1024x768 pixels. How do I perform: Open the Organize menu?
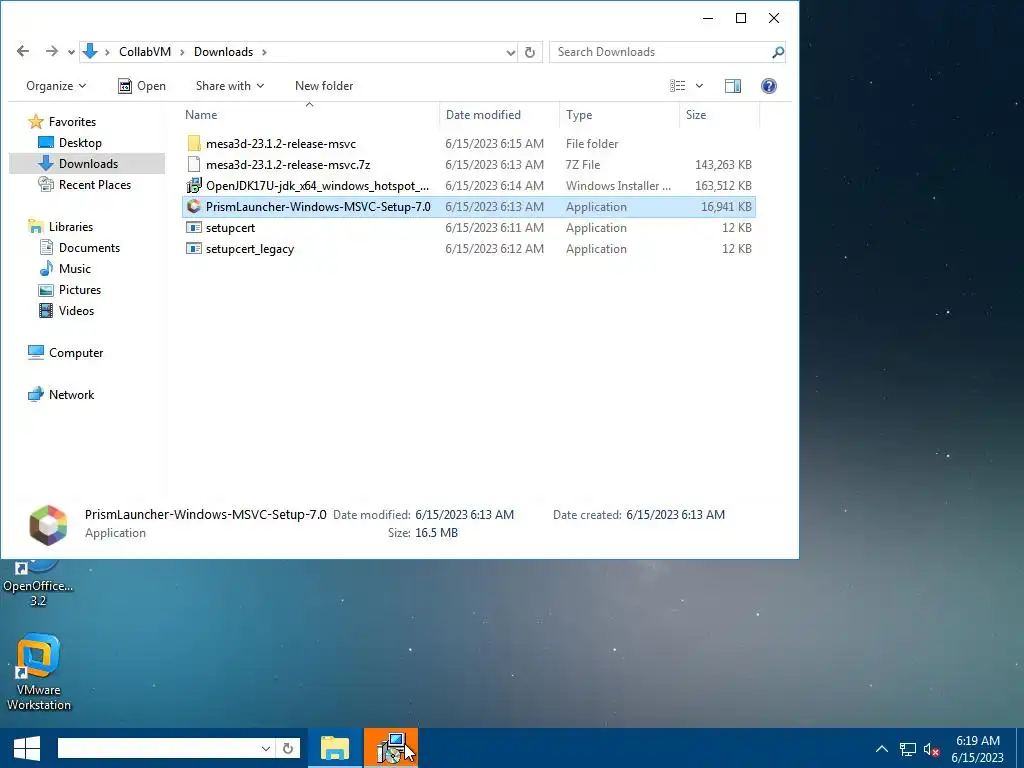56,86
